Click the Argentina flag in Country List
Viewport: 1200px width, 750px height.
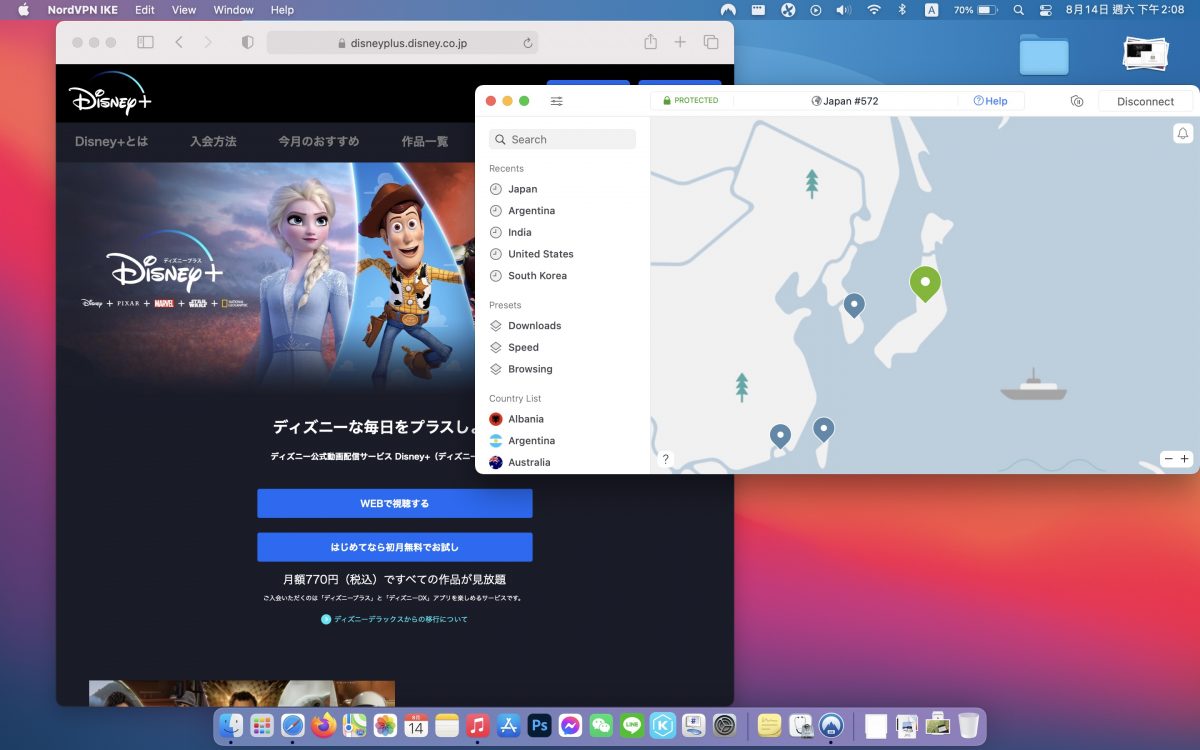496,441
